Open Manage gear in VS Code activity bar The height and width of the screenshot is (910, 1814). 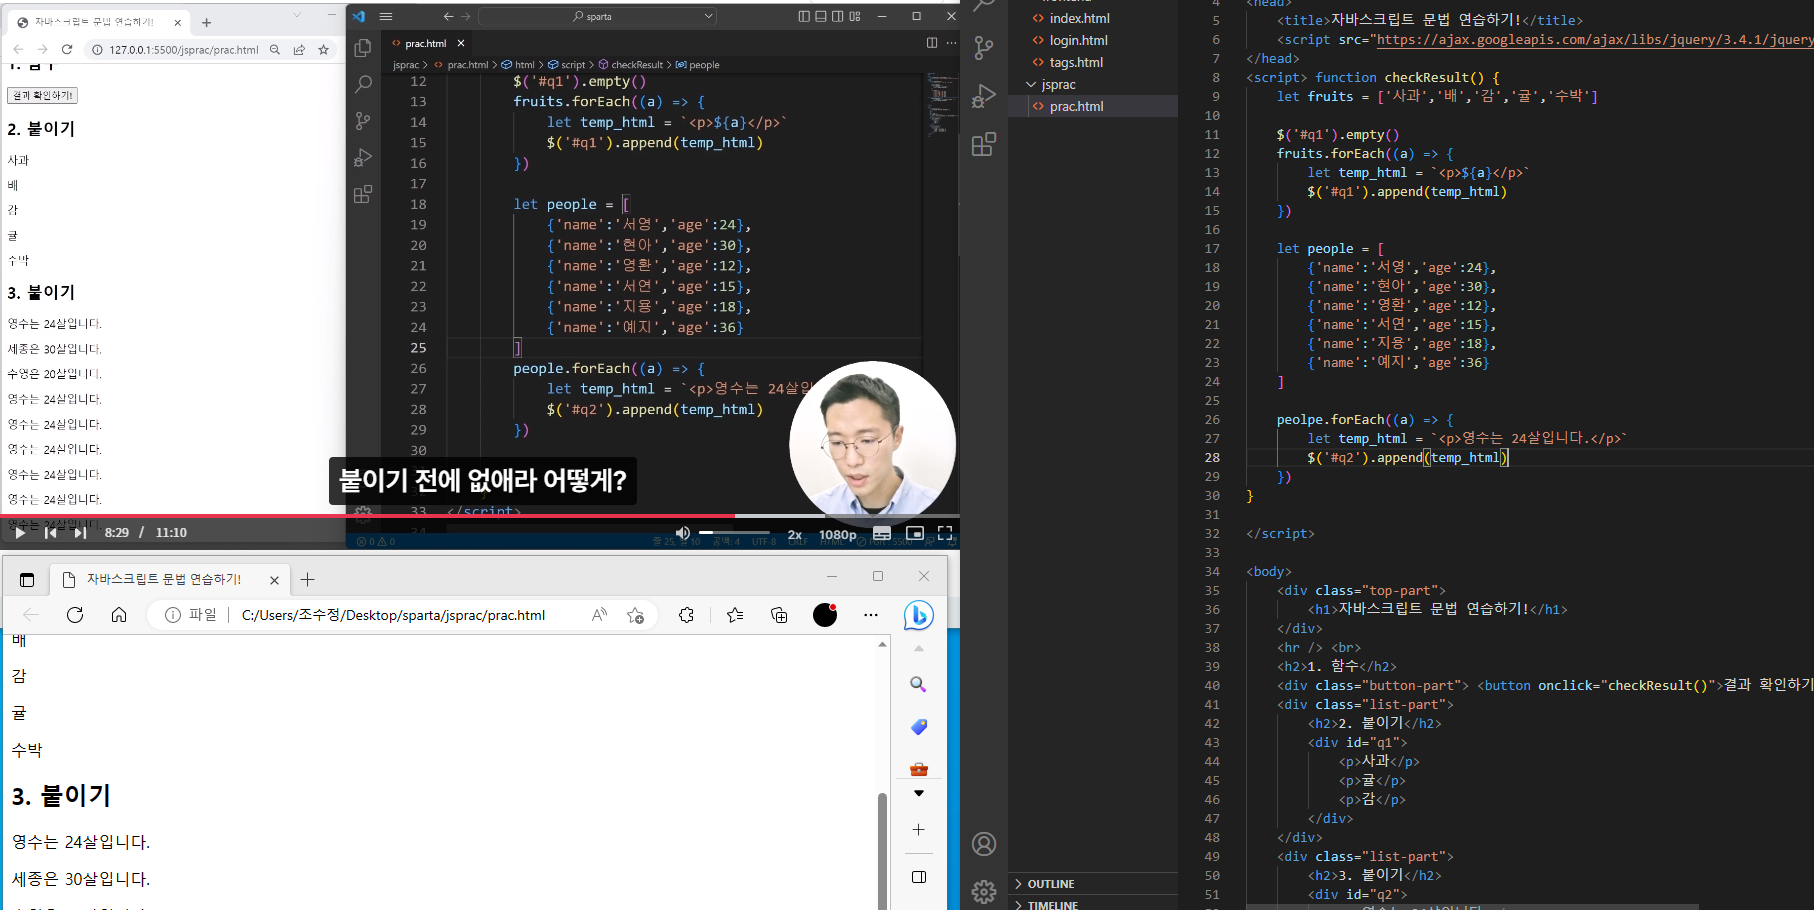pyautogui.click(x=984, y=891)
